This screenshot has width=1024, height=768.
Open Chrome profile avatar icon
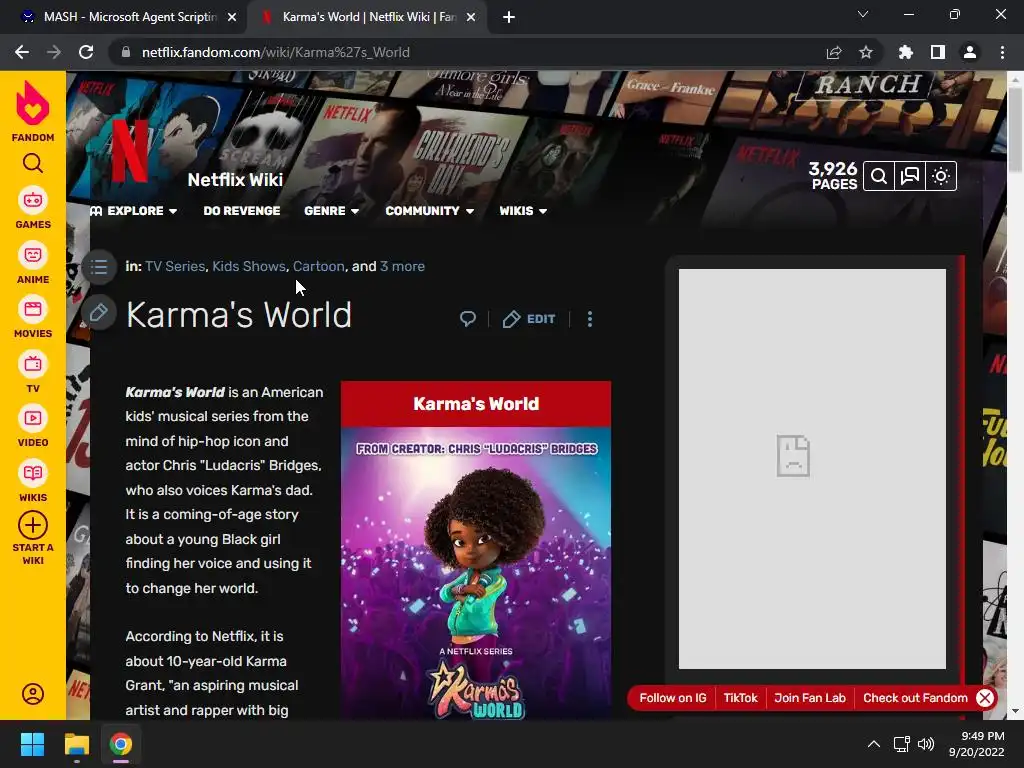coord(970,52)
